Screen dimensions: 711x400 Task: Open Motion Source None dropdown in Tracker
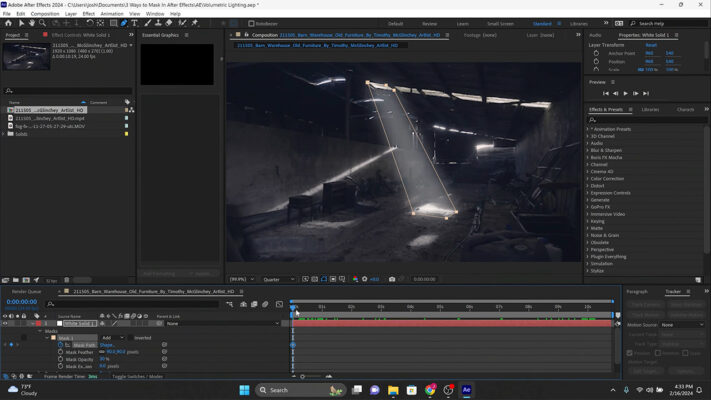coord(682,325)
